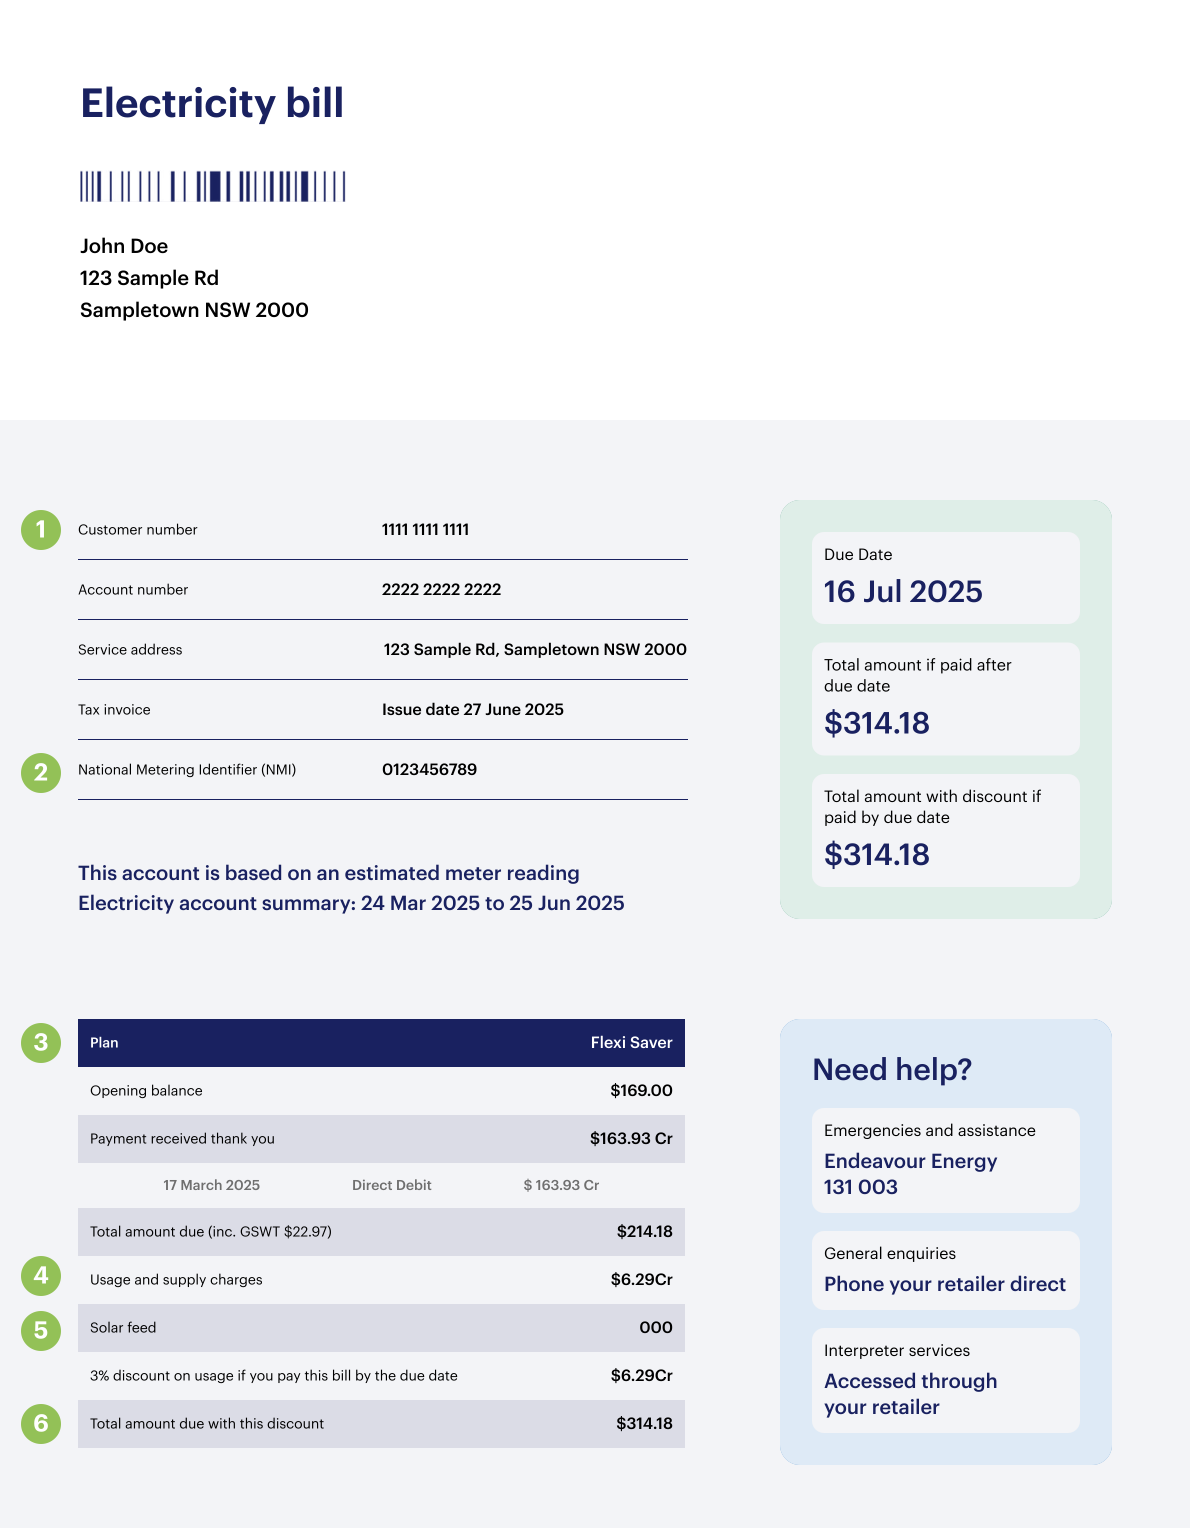Viewport: 1190px width, 1528px height.
Task: Click the NMI value 0123456789
Action: tap(429, 770)
